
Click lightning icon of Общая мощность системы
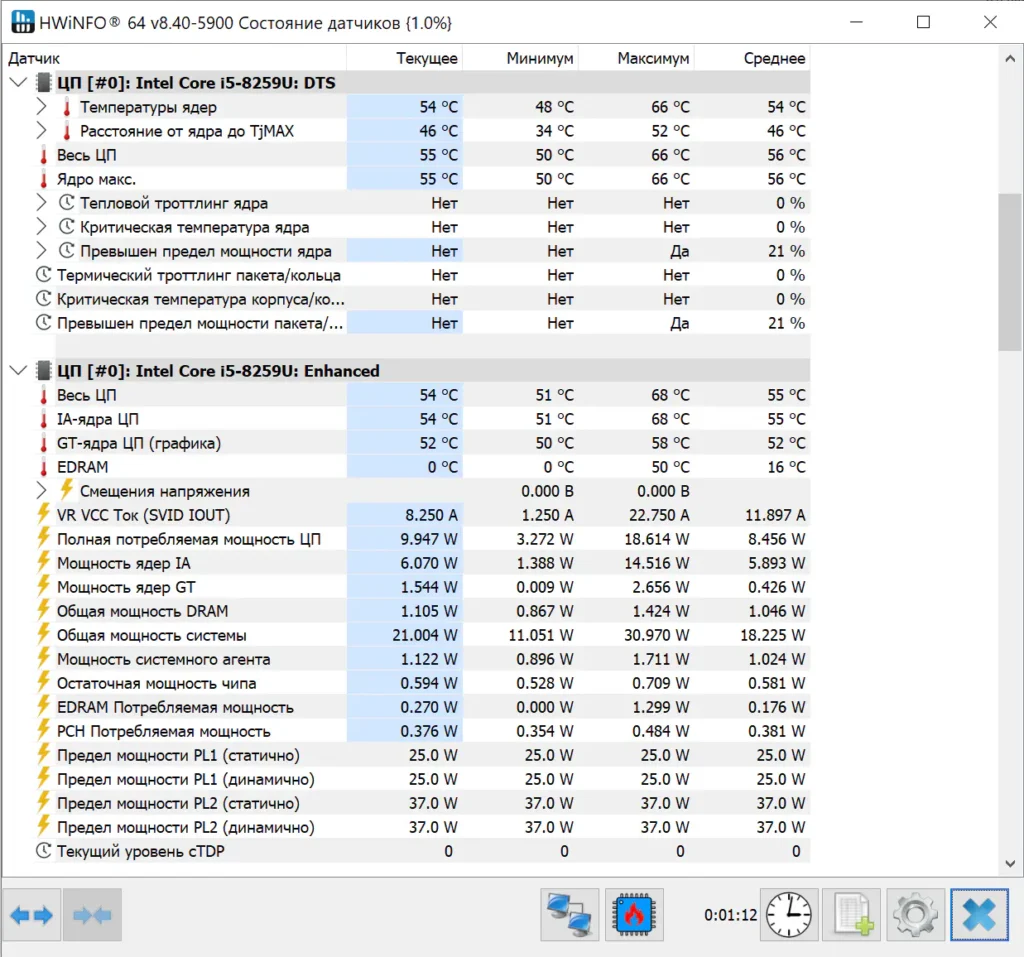[x=43, y=634]
